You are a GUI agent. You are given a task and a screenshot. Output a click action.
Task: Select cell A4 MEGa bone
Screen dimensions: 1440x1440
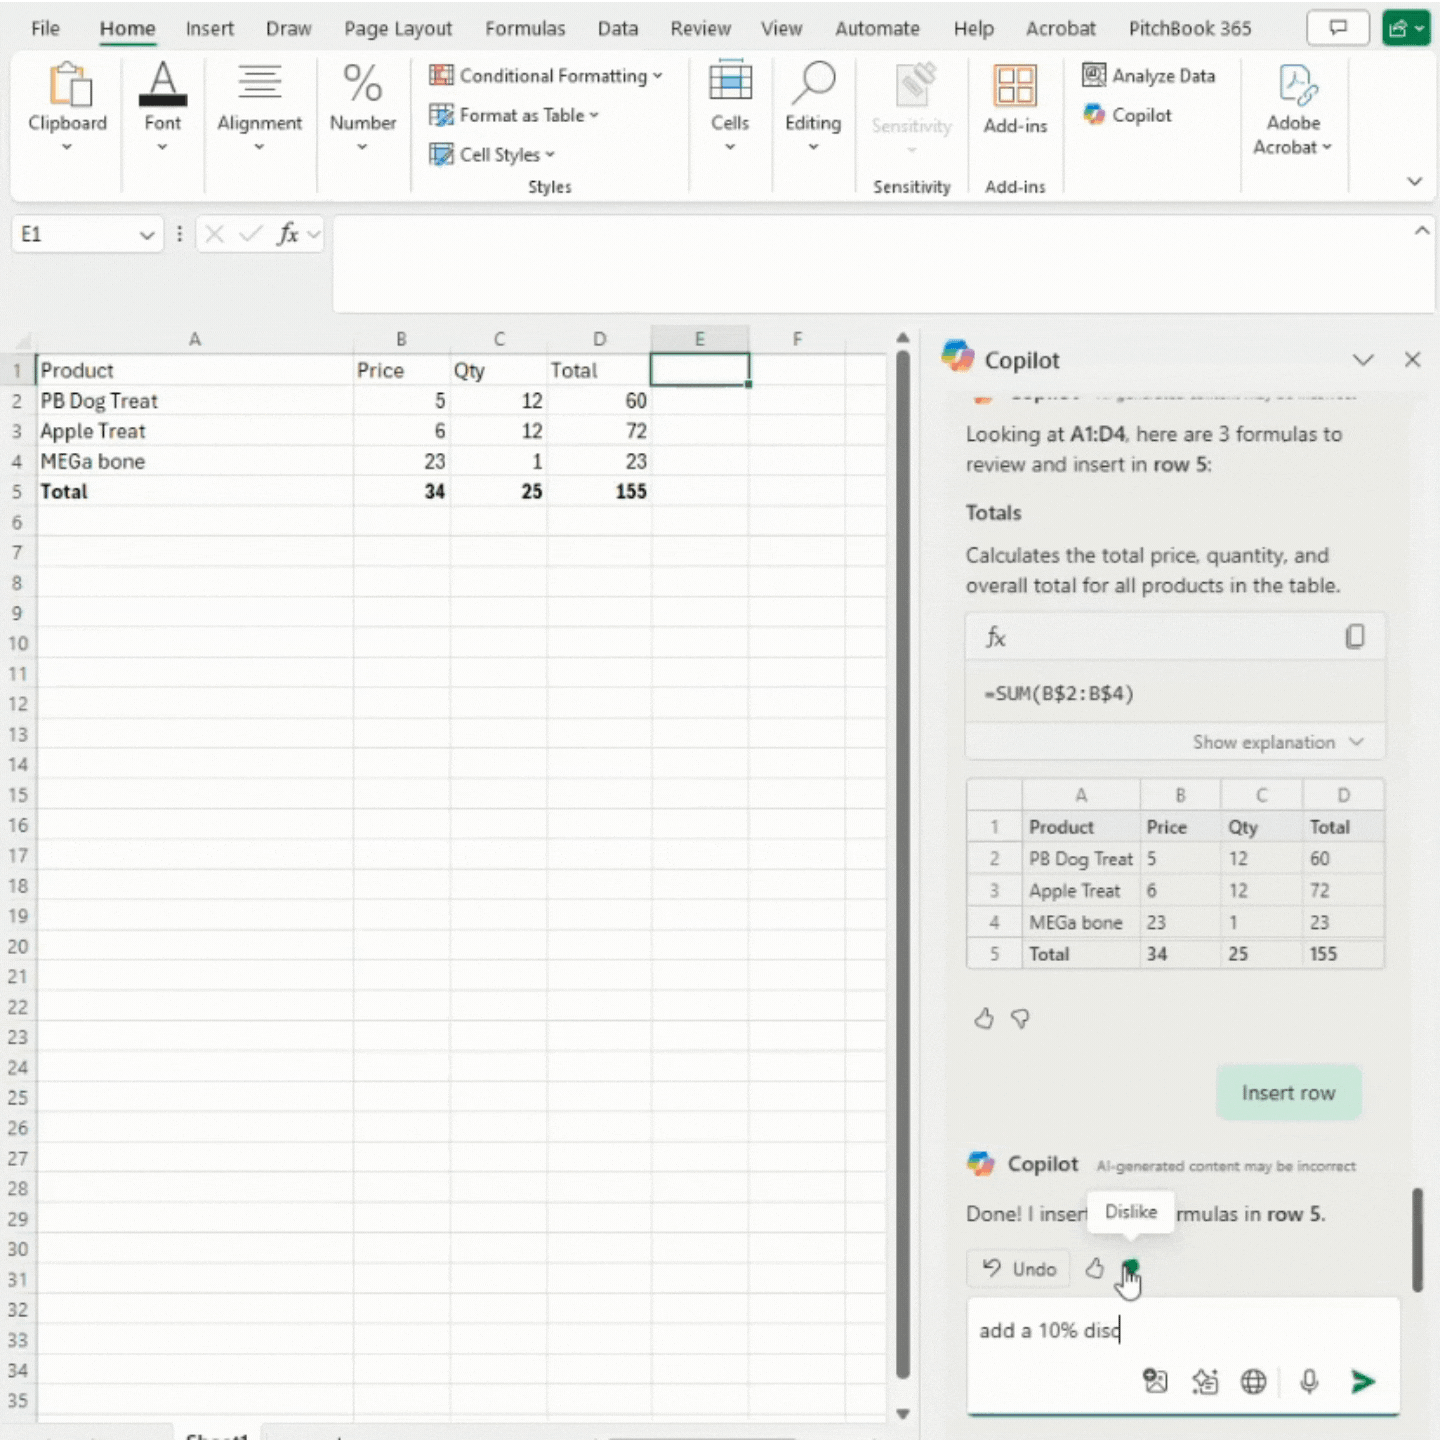tap(195, 461)
